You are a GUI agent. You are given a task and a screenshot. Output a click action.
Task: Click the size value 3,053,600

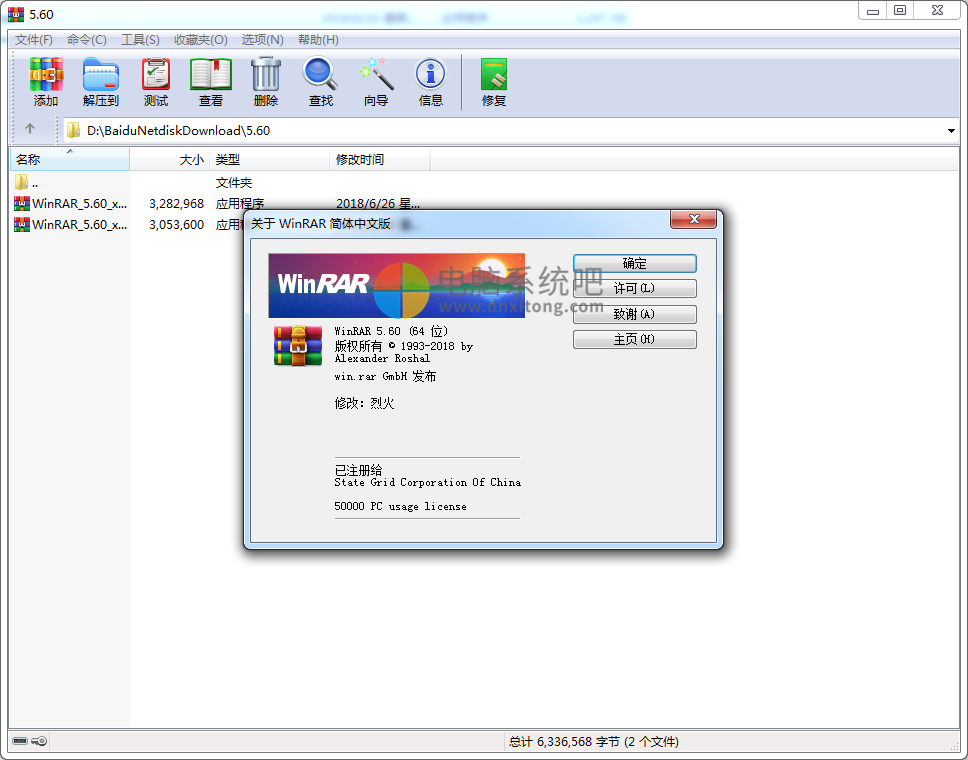tap(177, 225)
